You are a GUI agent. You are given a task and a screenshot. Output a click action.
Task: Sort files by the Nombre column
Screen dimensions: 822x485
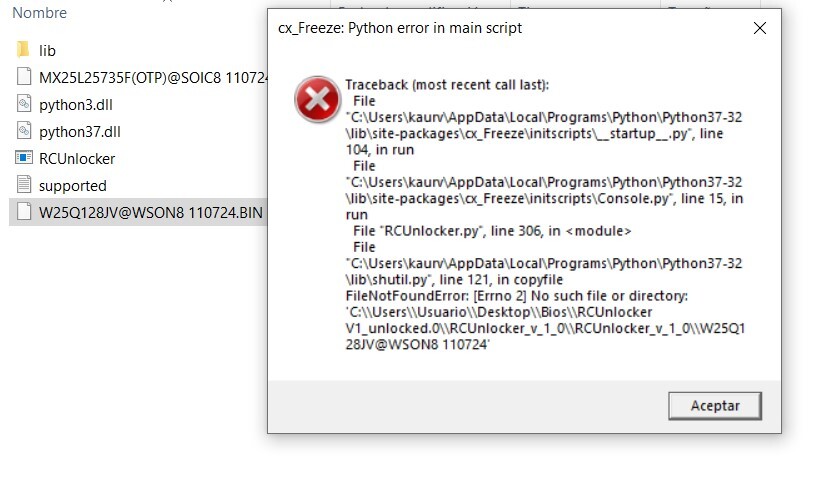click(42, 13)
